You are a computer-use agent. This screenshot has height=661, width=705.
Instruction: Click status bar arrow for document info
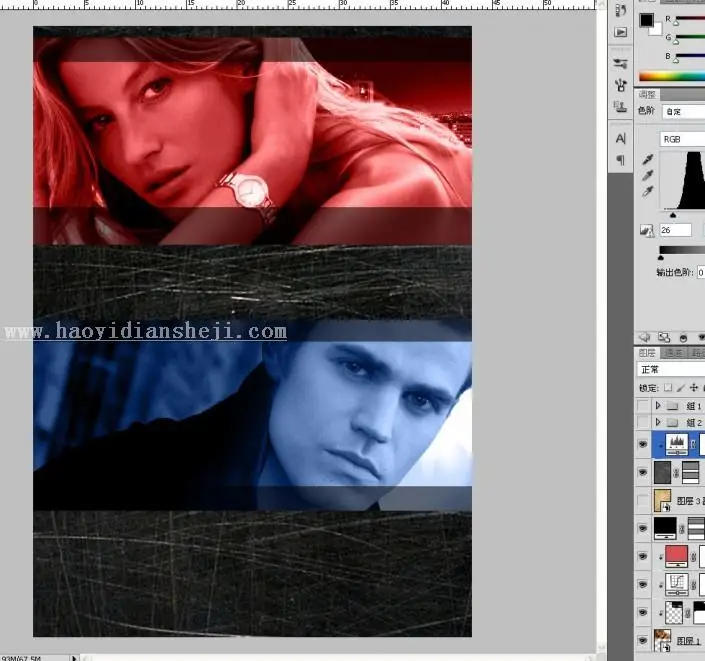tap(74, 658)
